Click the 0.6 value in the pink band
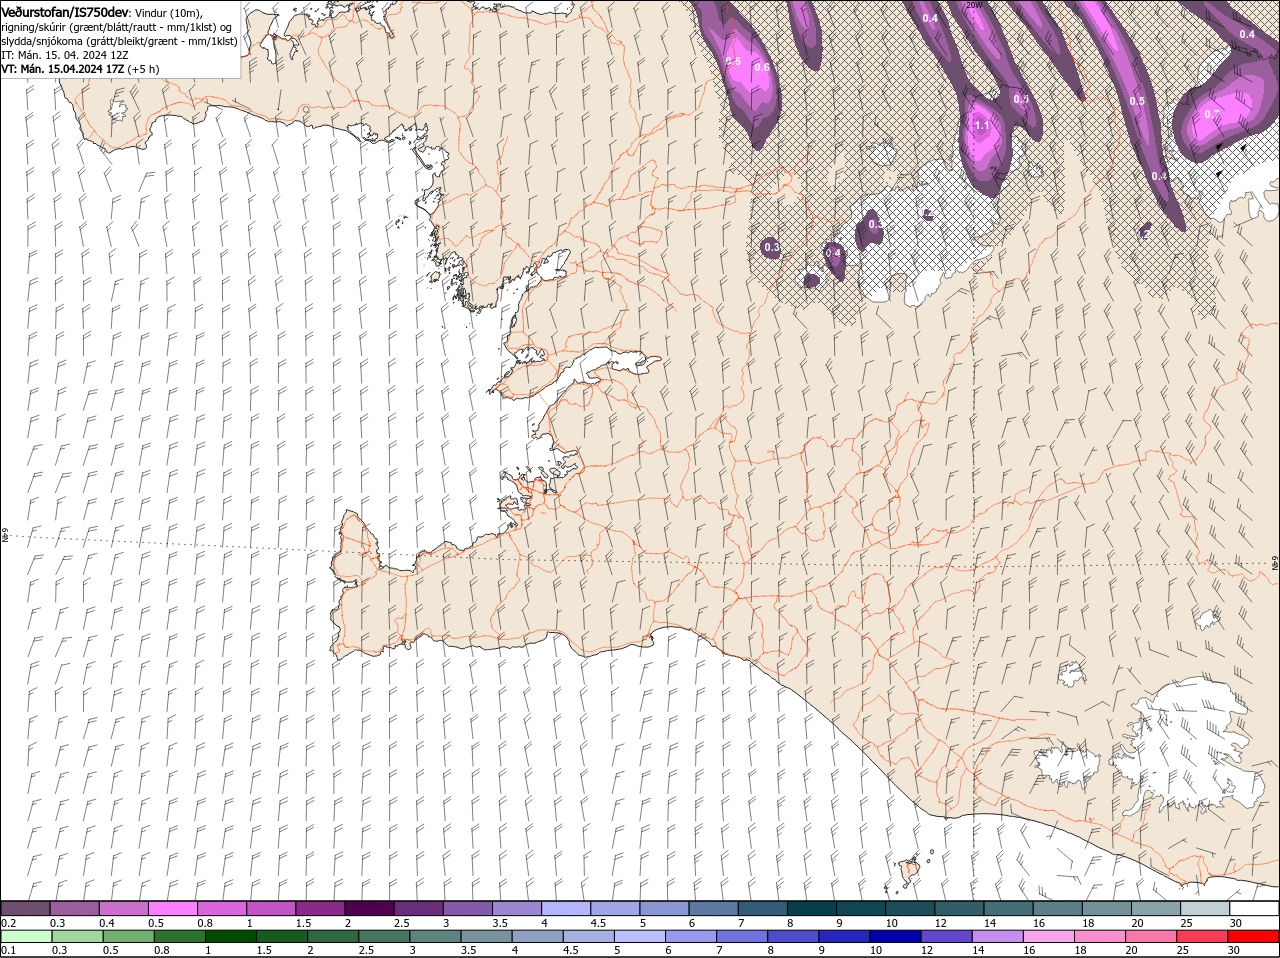Image resolution: width=1280 pixels, height=958 pixels. point(762,67)
